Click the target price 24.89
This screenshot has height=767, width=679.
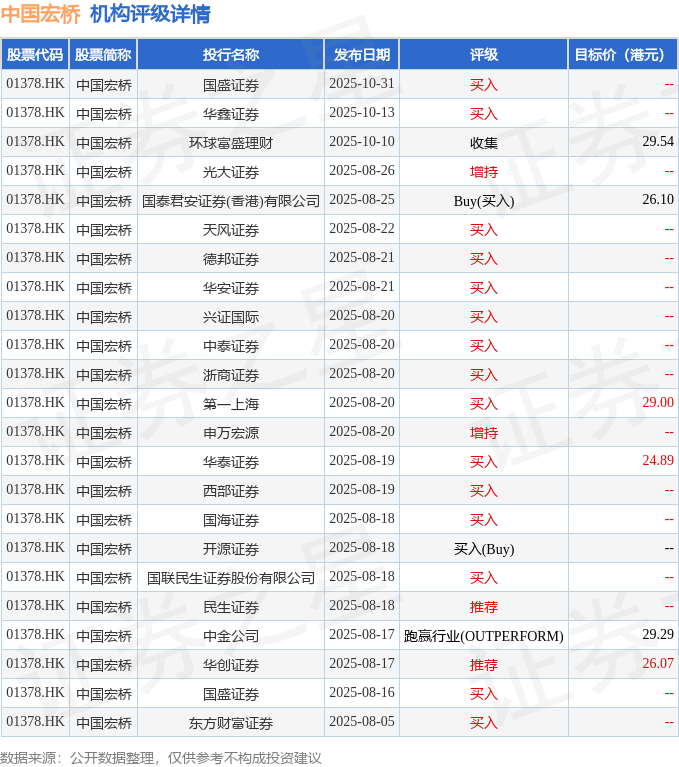pyautogui.click(x=658, y=460)
